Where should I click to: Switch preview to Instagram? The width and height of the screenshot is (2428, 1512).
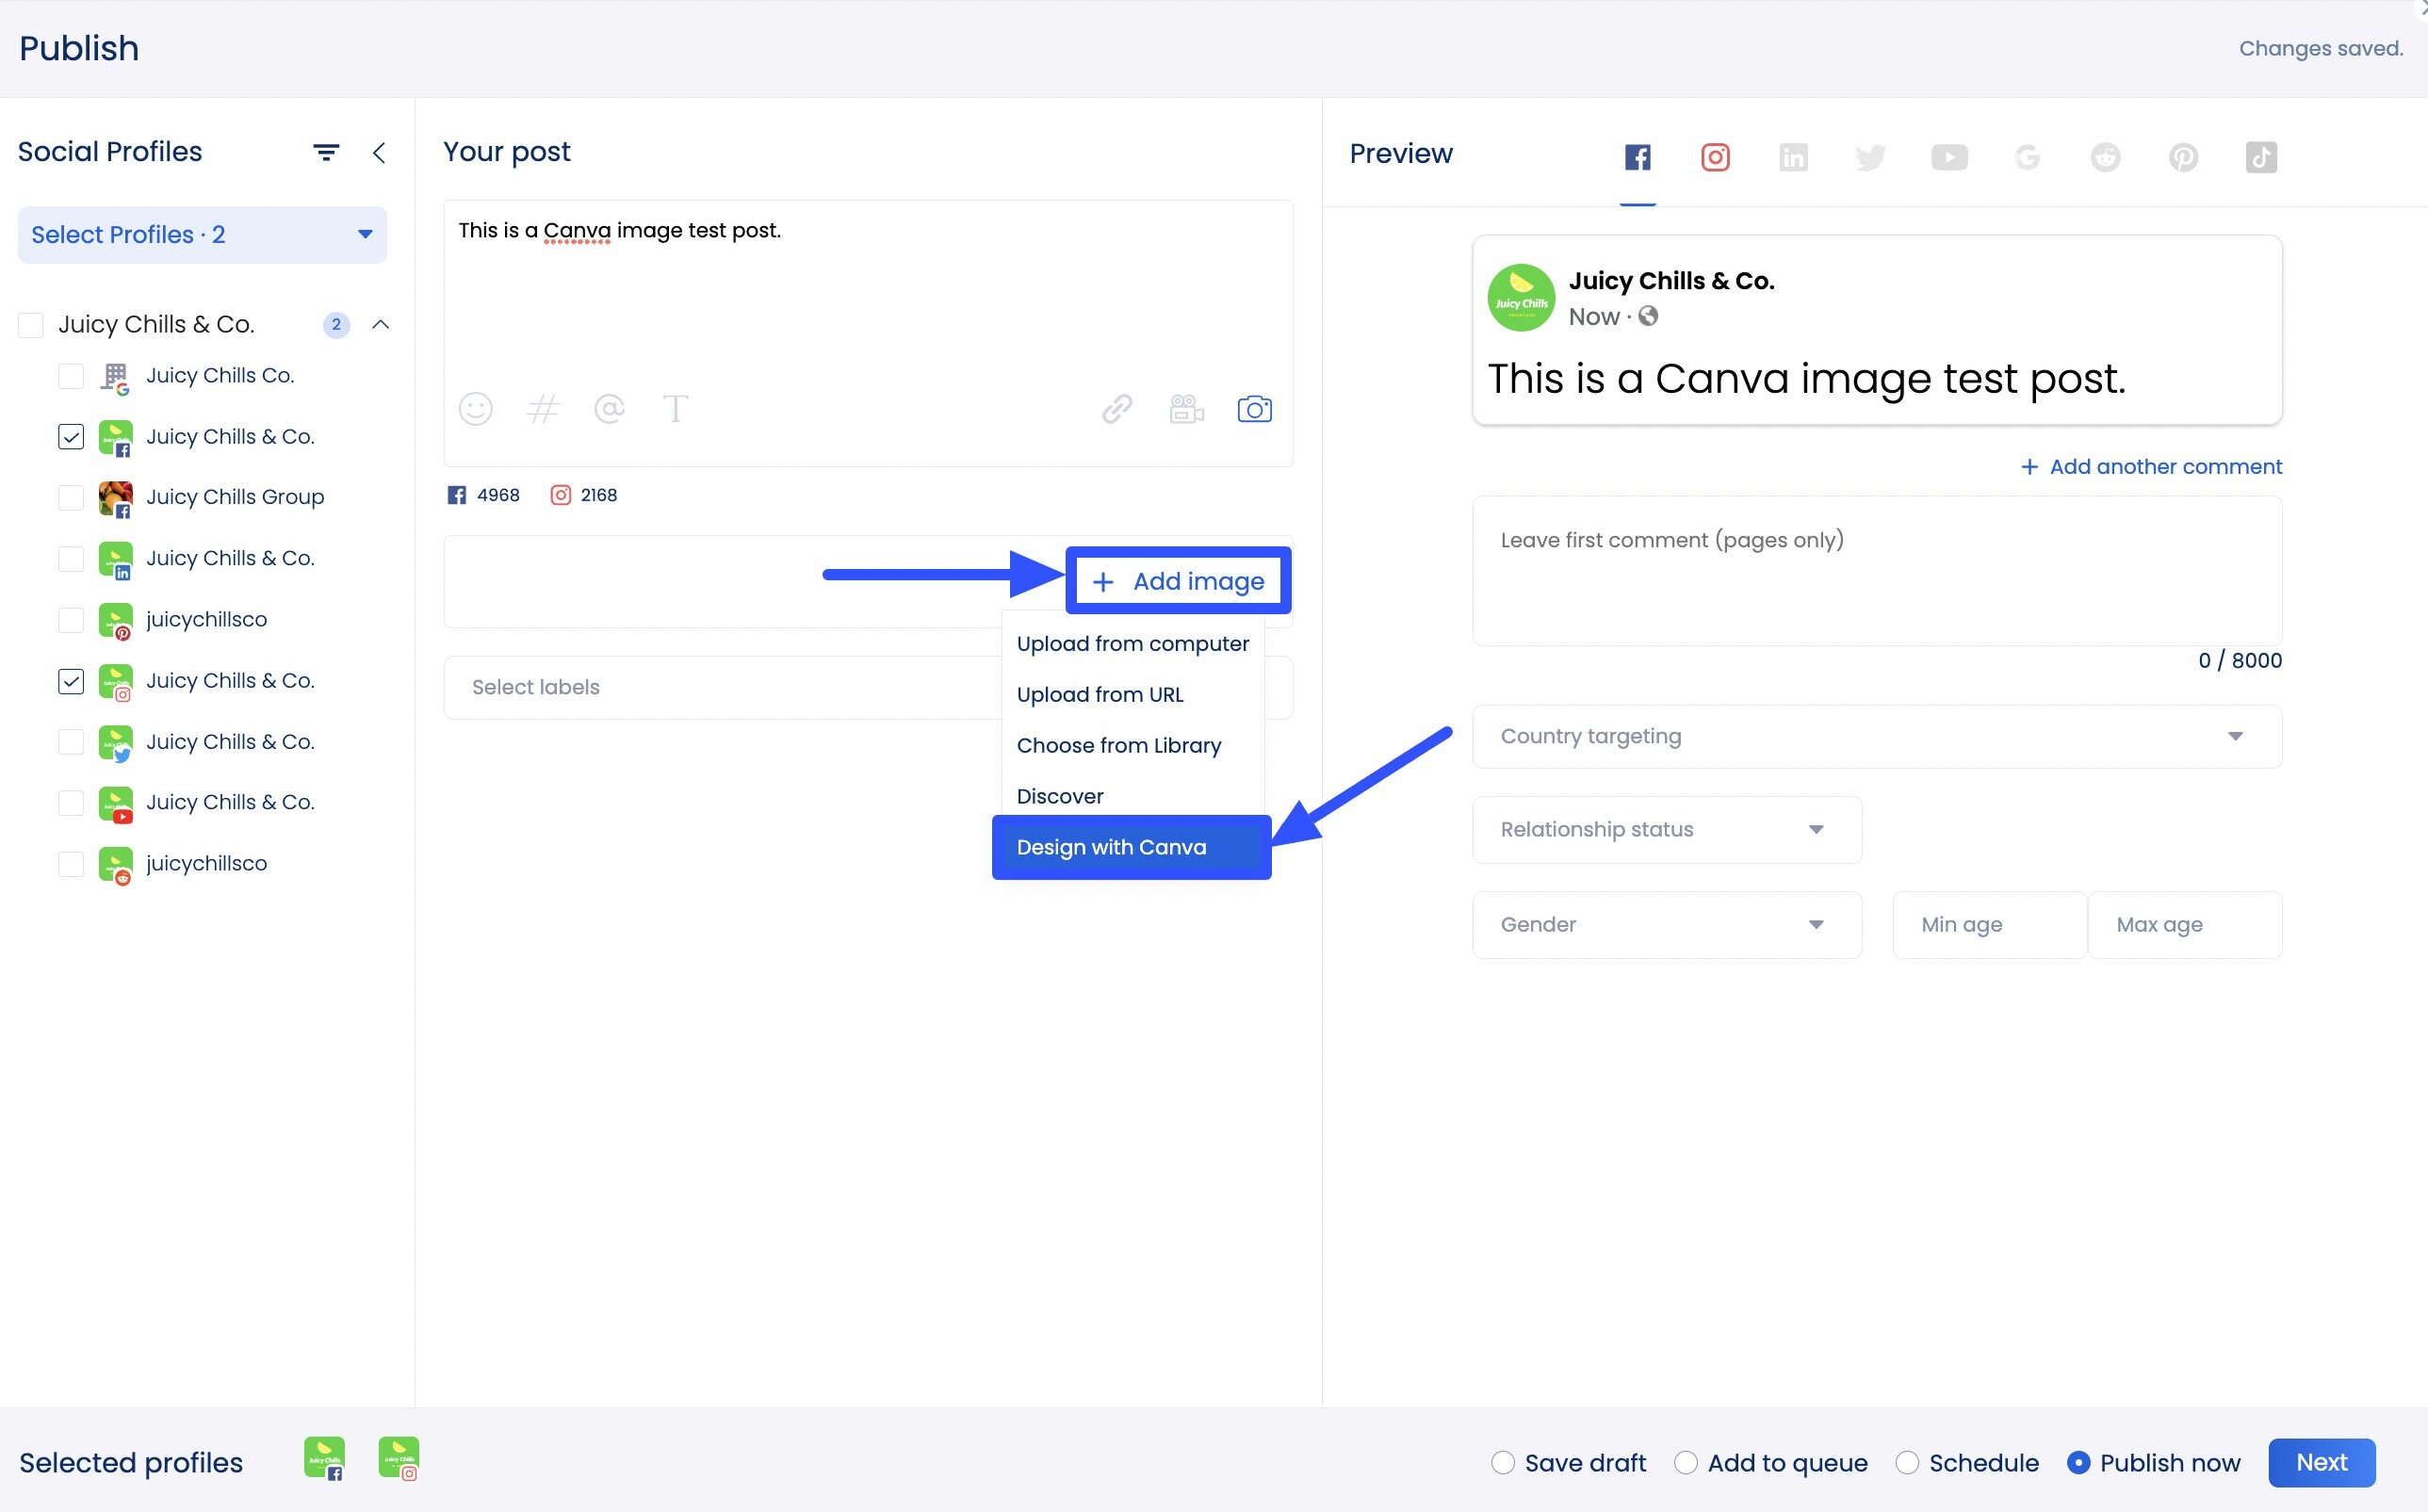1714,157
